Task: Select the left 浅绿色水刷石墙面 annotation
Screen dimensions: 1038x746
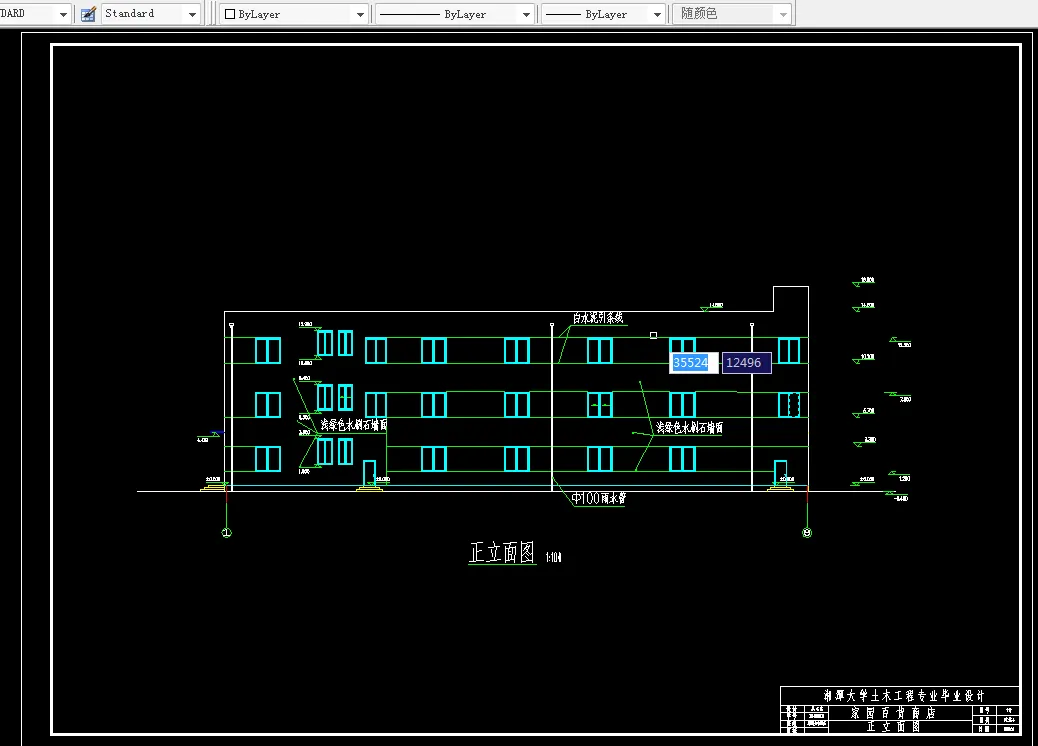Action: click(x=354, y=425)
